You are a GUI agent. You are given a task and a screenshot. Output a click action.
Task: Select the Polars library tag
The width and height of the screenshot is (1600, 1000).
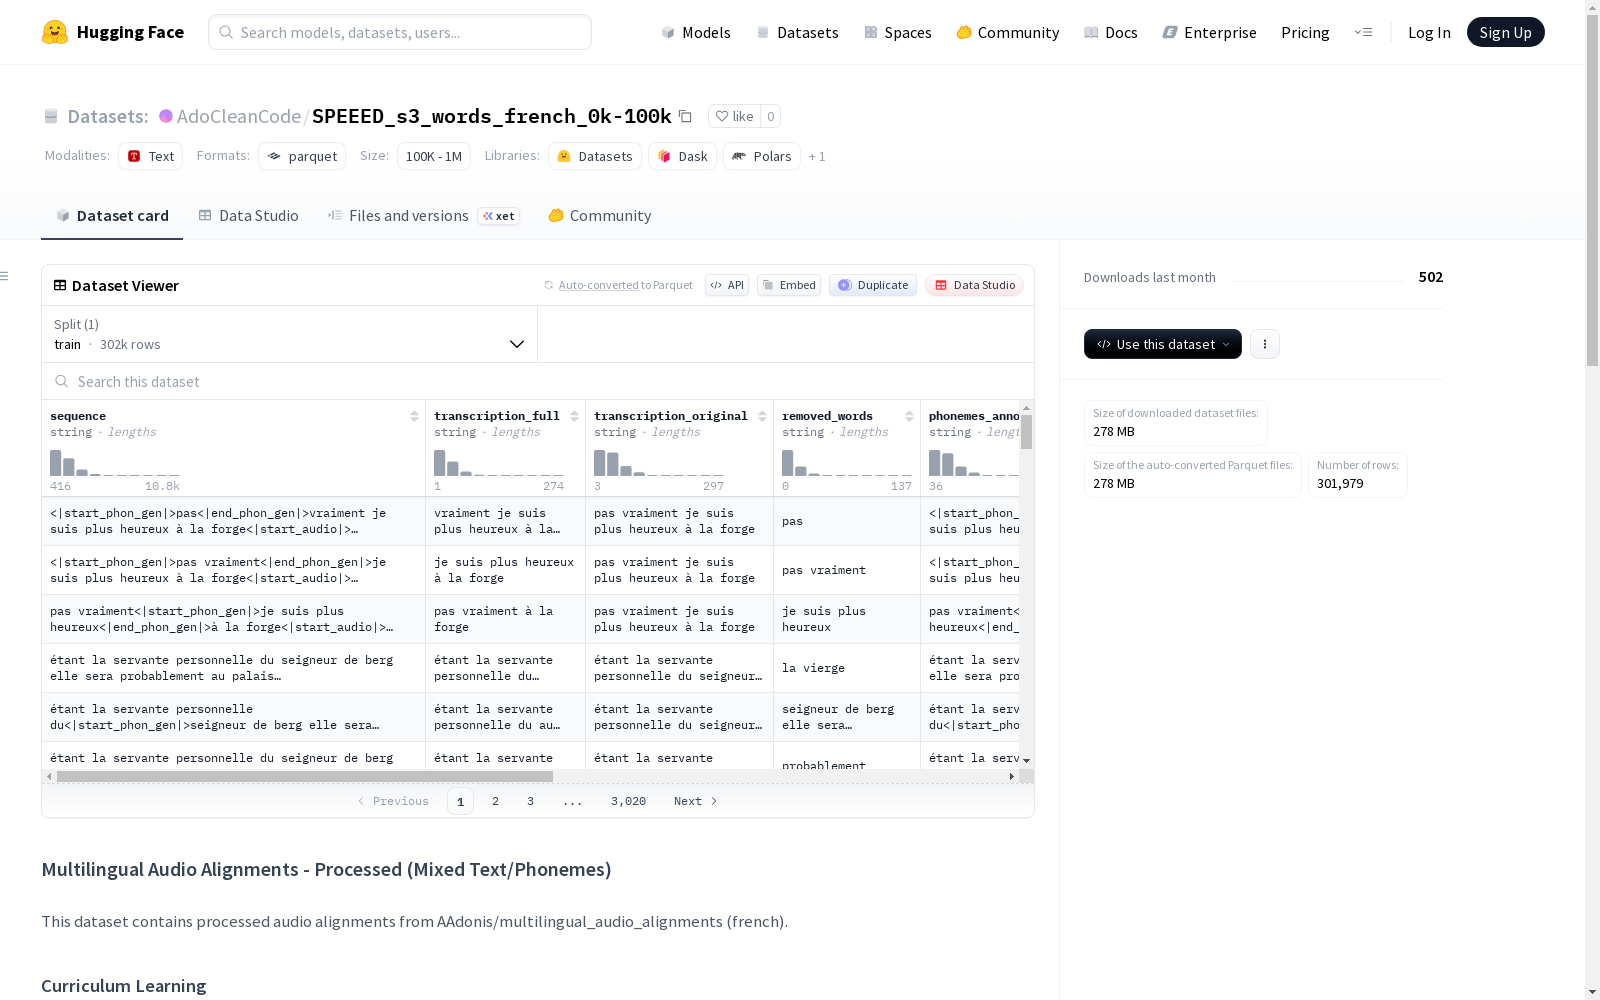(x=762, y=156)
